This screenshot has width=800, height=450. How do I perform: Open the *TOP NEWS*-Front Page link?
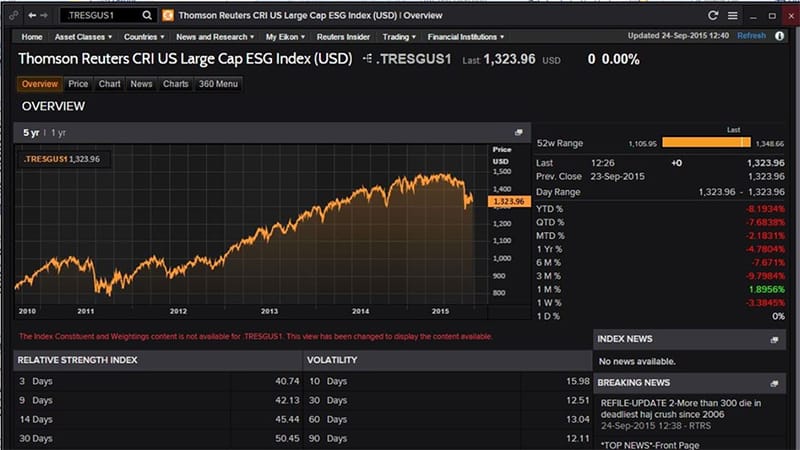click(x=649, y=445)
